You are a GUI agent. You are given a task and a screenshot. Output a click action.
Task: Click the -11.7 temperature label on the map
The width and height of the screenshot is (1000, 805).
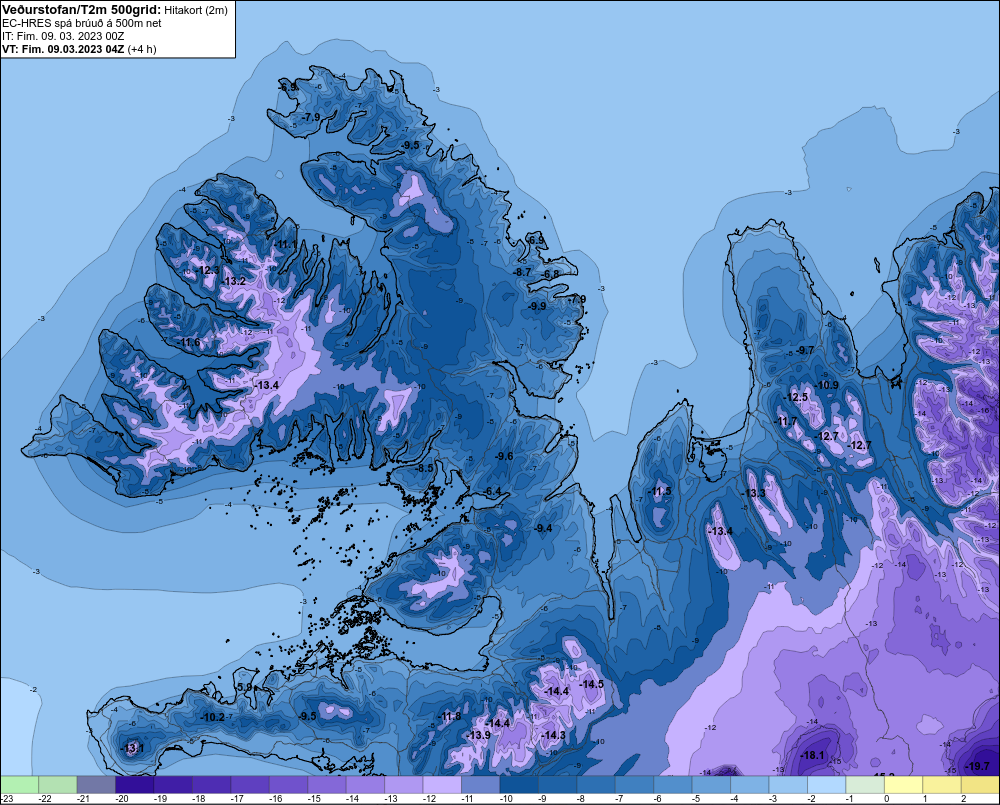tap(786, 421)
